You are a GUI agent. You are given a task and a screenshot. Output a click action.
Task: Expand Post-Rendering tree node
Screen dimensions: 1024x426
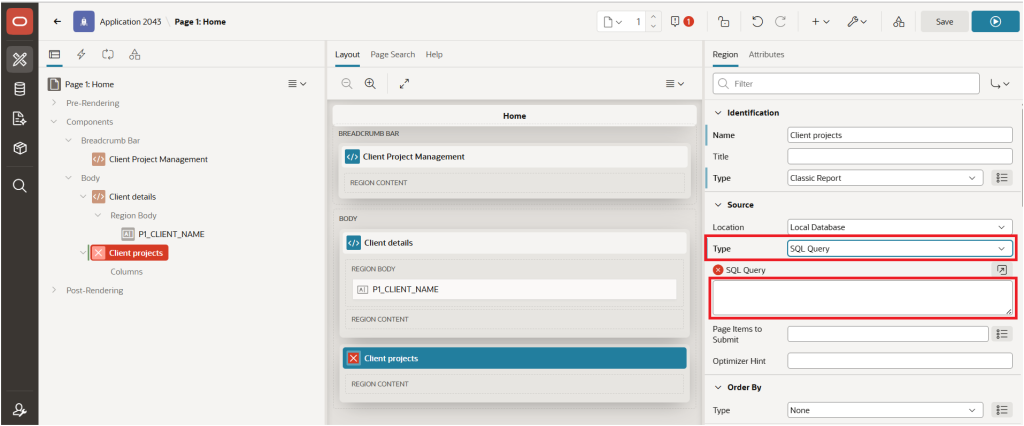[x=54, y=290]
